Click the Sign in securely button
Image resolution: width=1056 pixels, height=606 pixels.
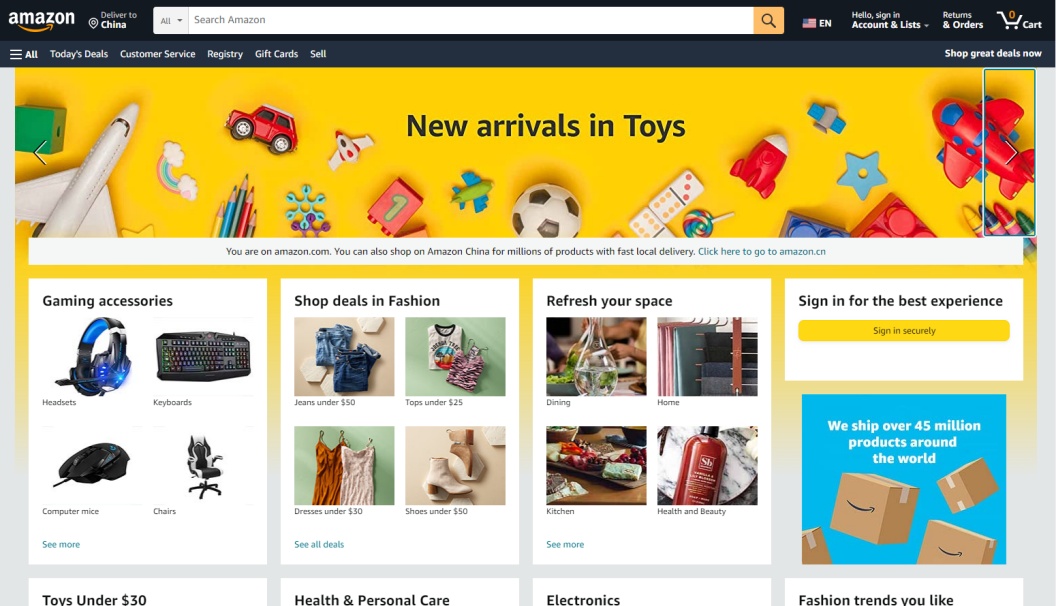pyautogui.click(x=904, y=331)
